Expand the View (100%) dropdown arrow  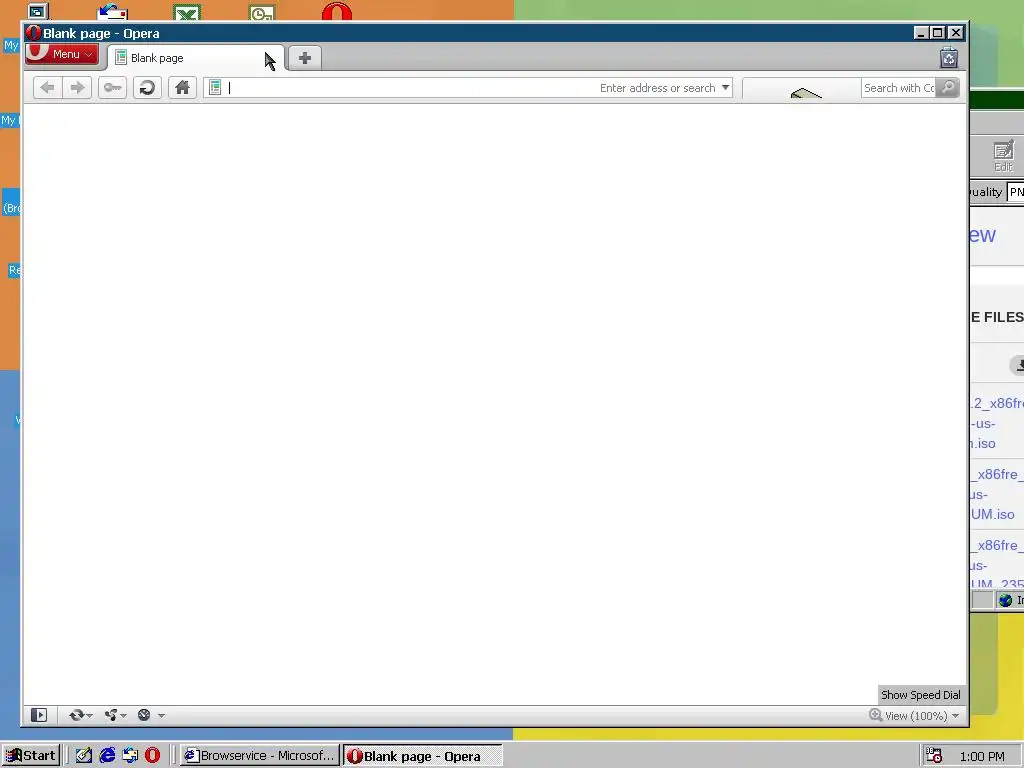tap(955, 716)
